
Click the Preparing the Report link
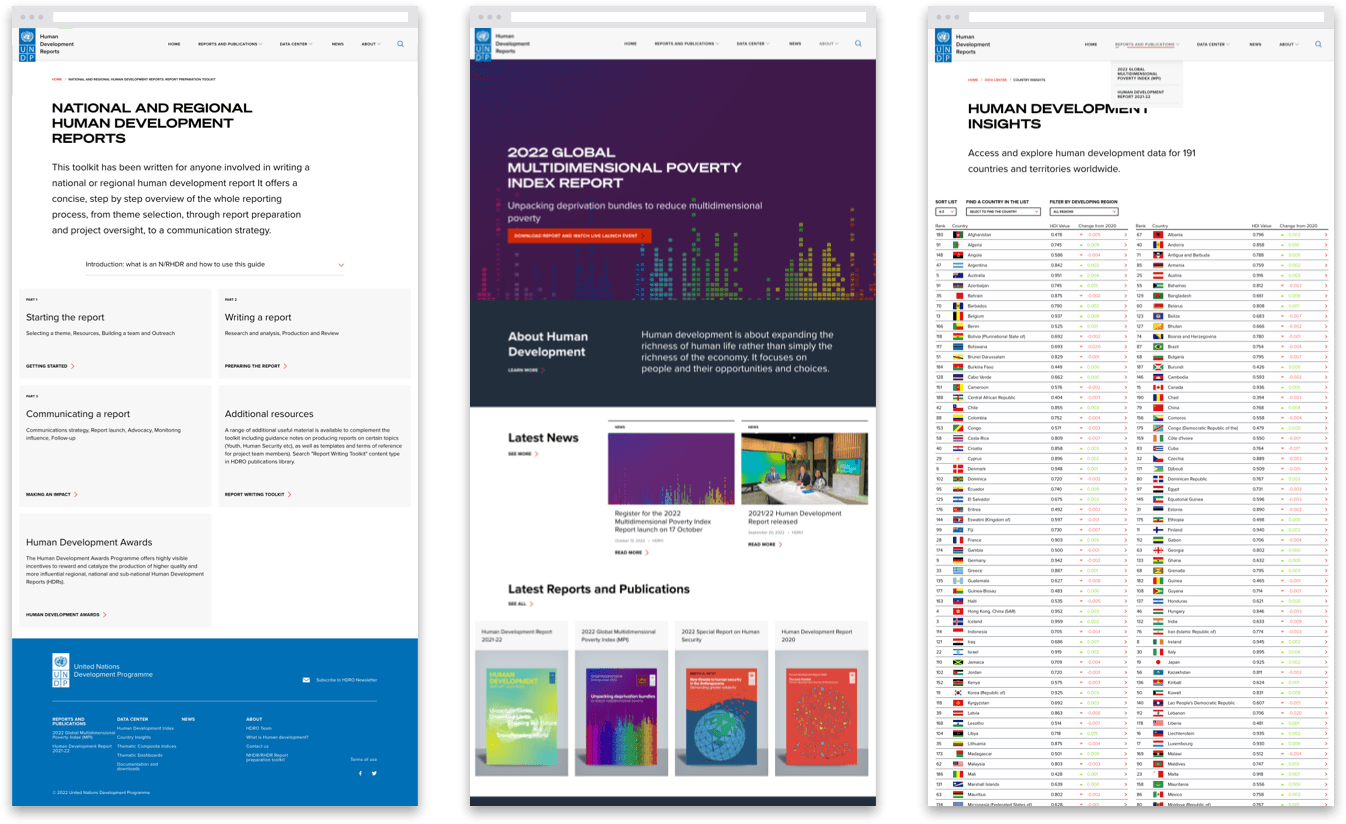[x=256, y=366]
